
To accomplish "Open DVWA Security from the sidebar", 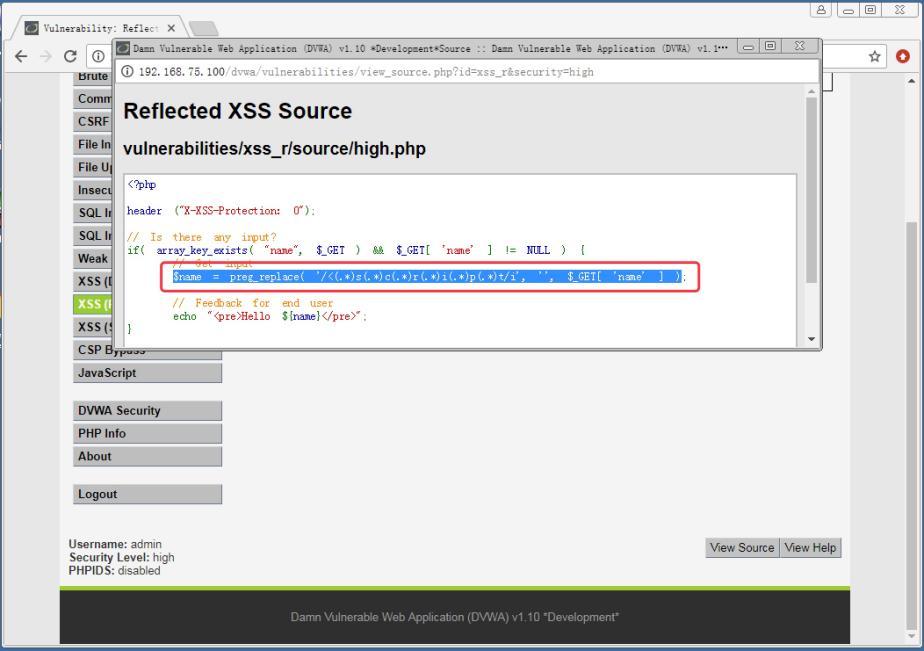I will [113, 410].
